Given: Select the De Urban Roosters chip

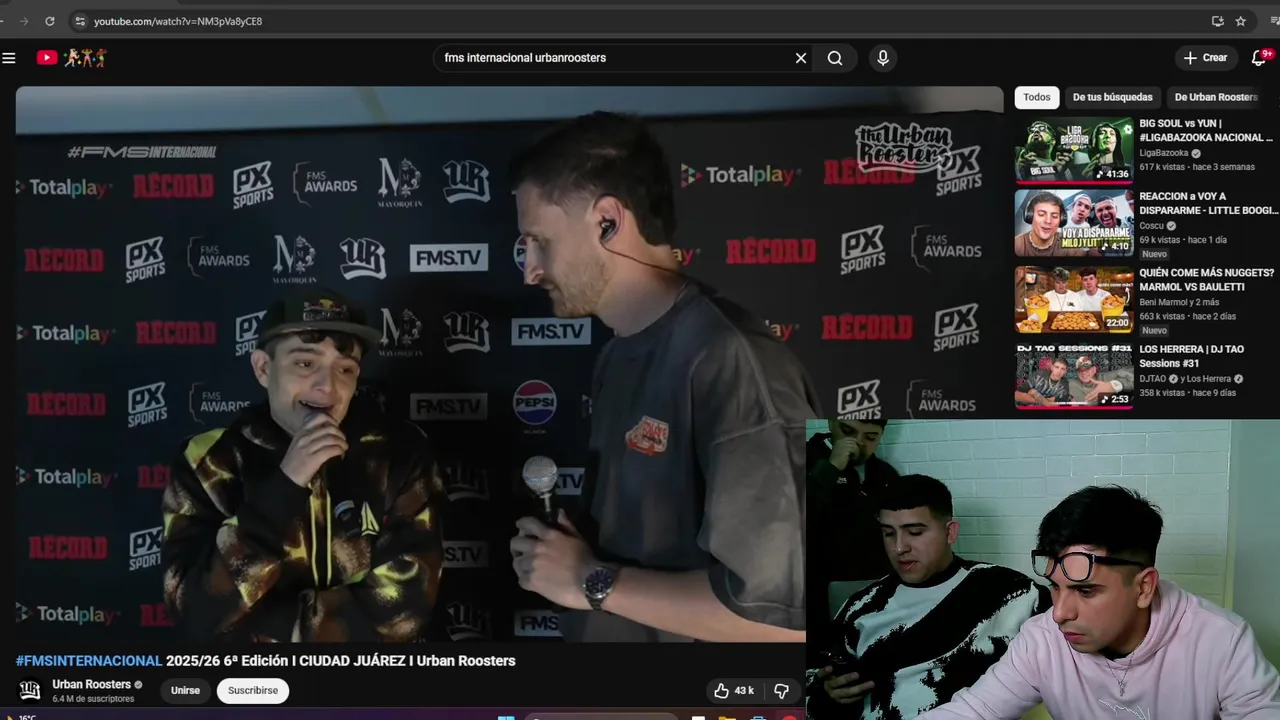Looking at the screenshot, I should click(x=1215, y=97).
